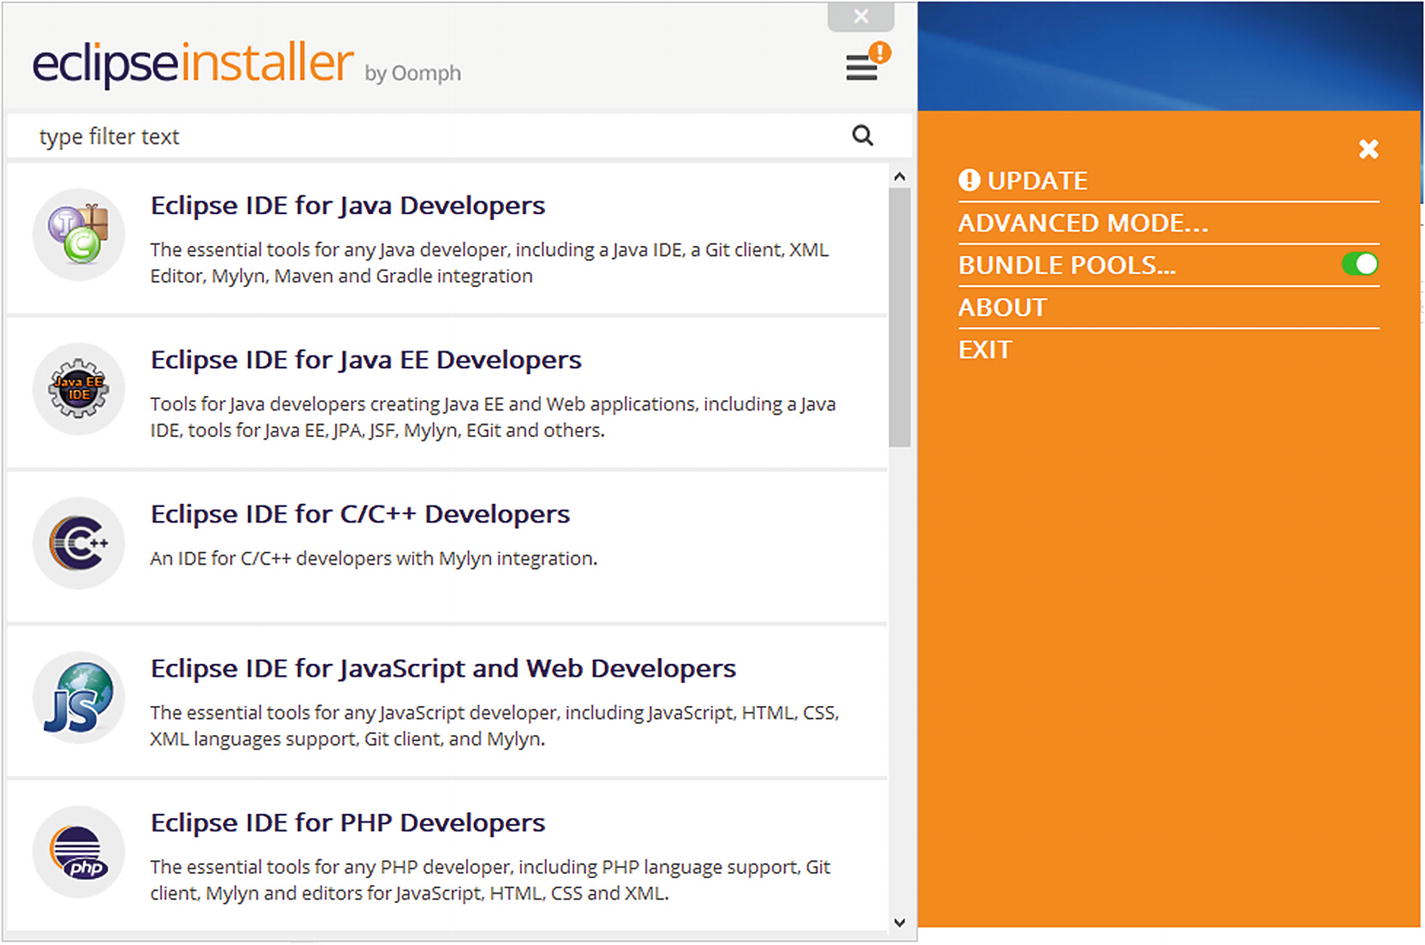This screenshot has width=1425, height=945.
Task: Click the JavaScript developer description text
Action: click(x=495, y=726)
